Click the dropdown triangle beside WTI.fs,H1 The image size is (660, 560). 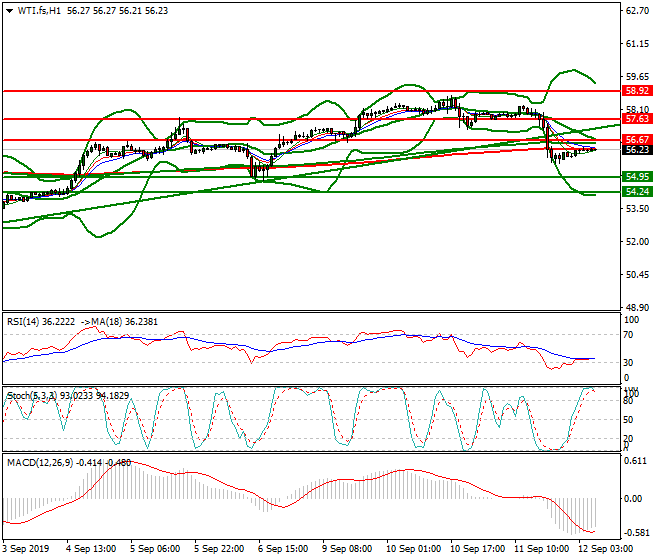[x=9, y=11]
